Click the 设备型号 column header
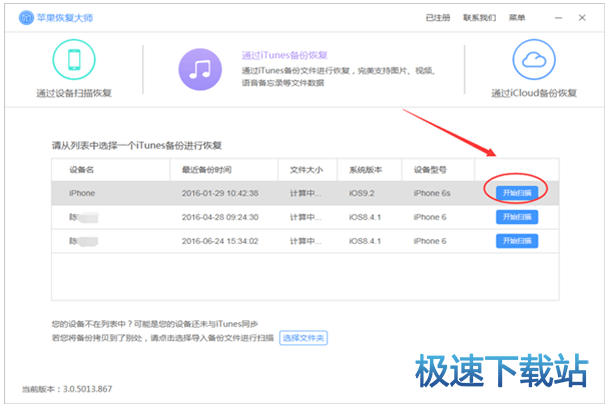This screenshot has width=609, height=408. (x=430, y=170)
